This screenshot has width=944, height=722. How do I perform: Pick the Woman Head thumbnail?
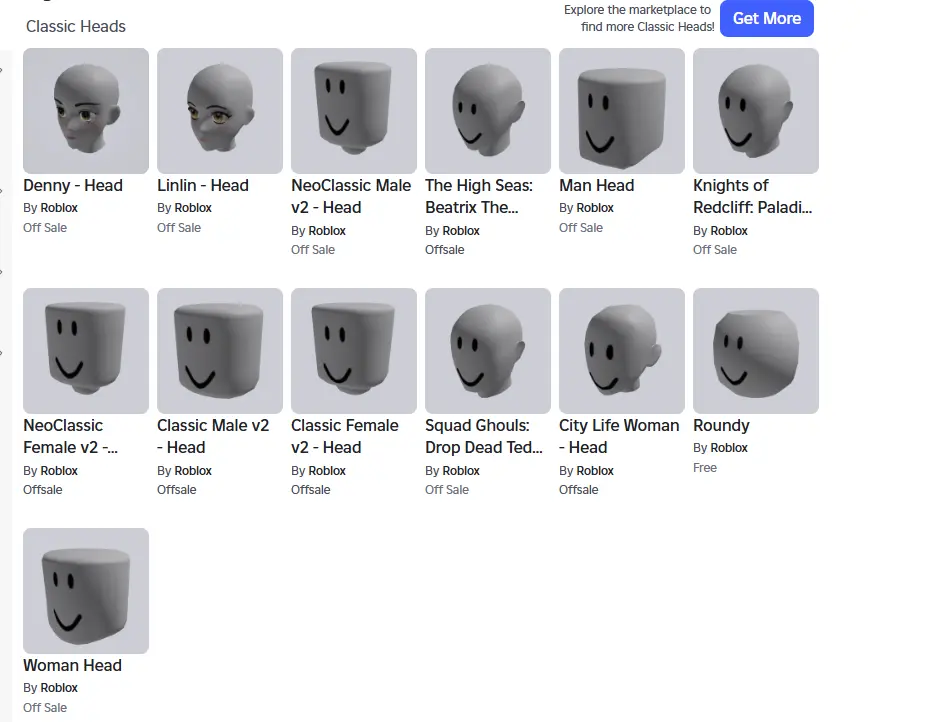[x=86, y=591]
